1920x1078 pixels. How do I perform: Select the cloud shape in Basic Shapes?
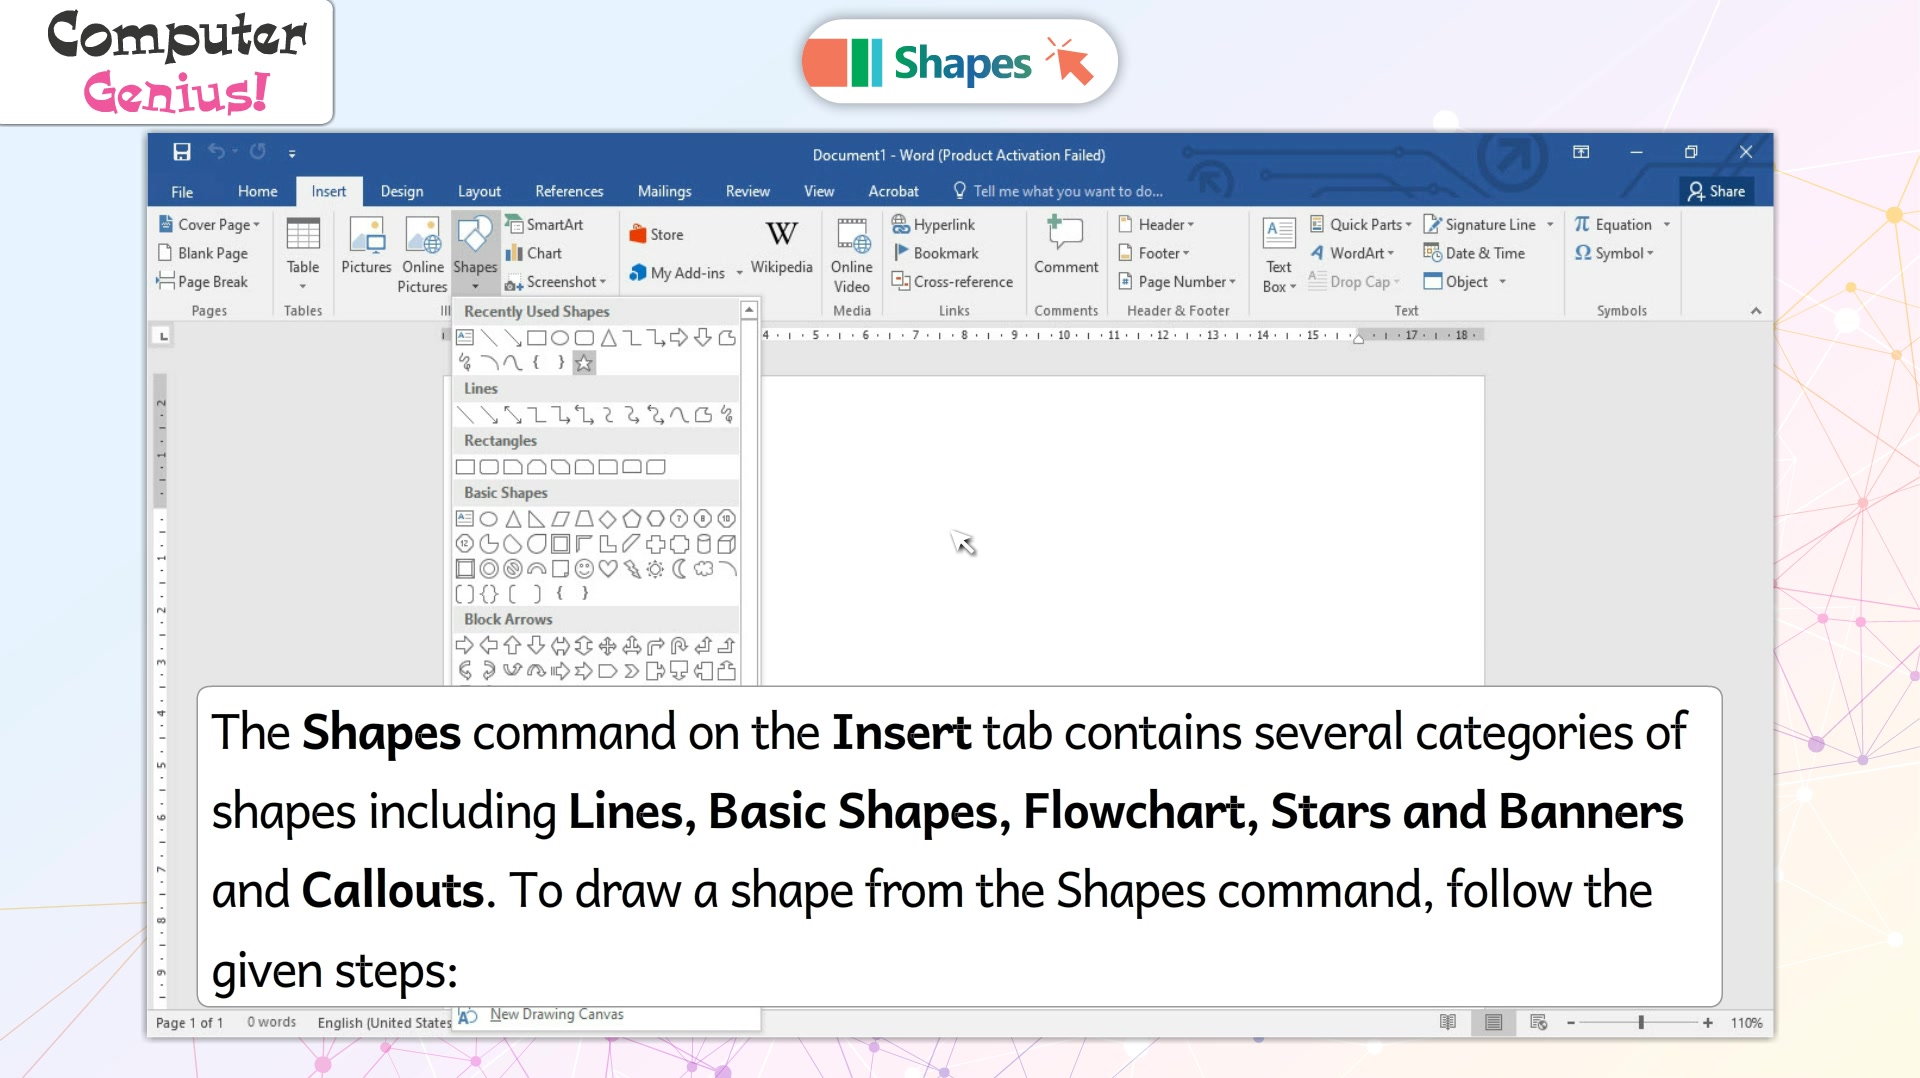point(703,569)
